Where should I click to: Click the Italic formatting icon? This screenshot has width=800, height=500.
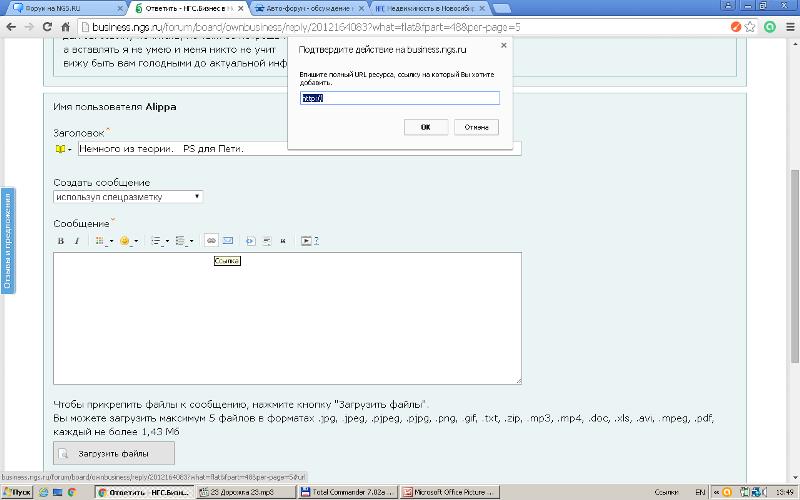click(x=76, y=241)
